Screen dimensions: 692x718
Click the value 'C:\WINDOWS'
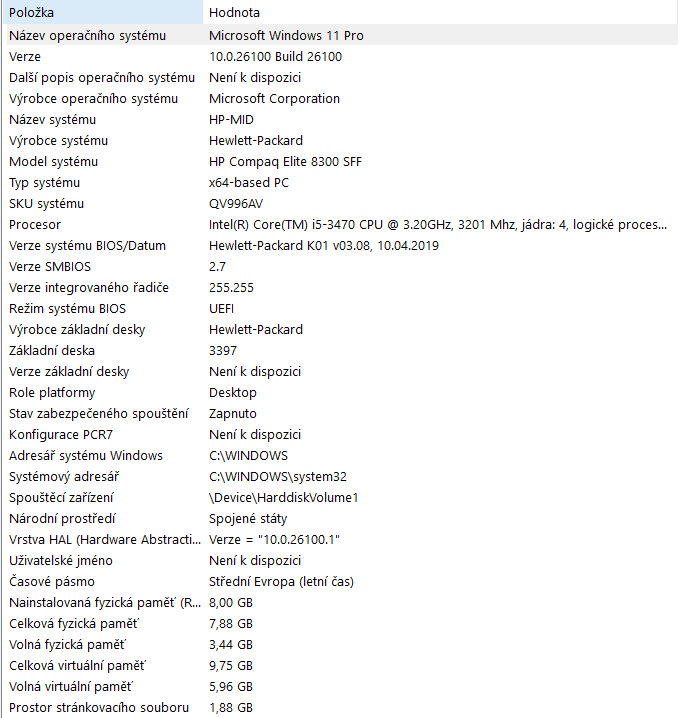(x=248, y=456)
